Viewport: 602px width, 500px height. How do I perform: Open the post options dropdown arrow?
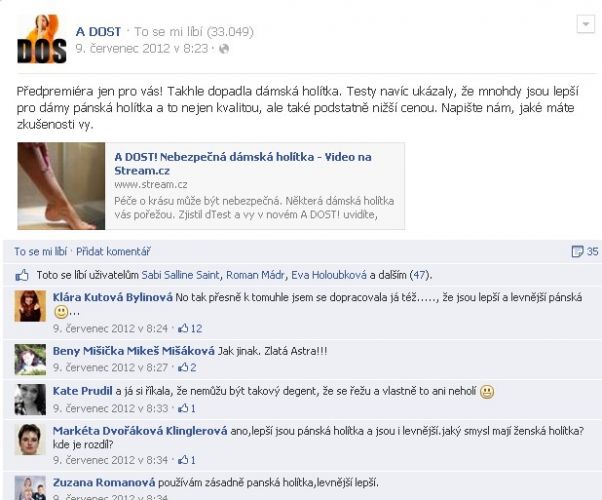[585, 25]
